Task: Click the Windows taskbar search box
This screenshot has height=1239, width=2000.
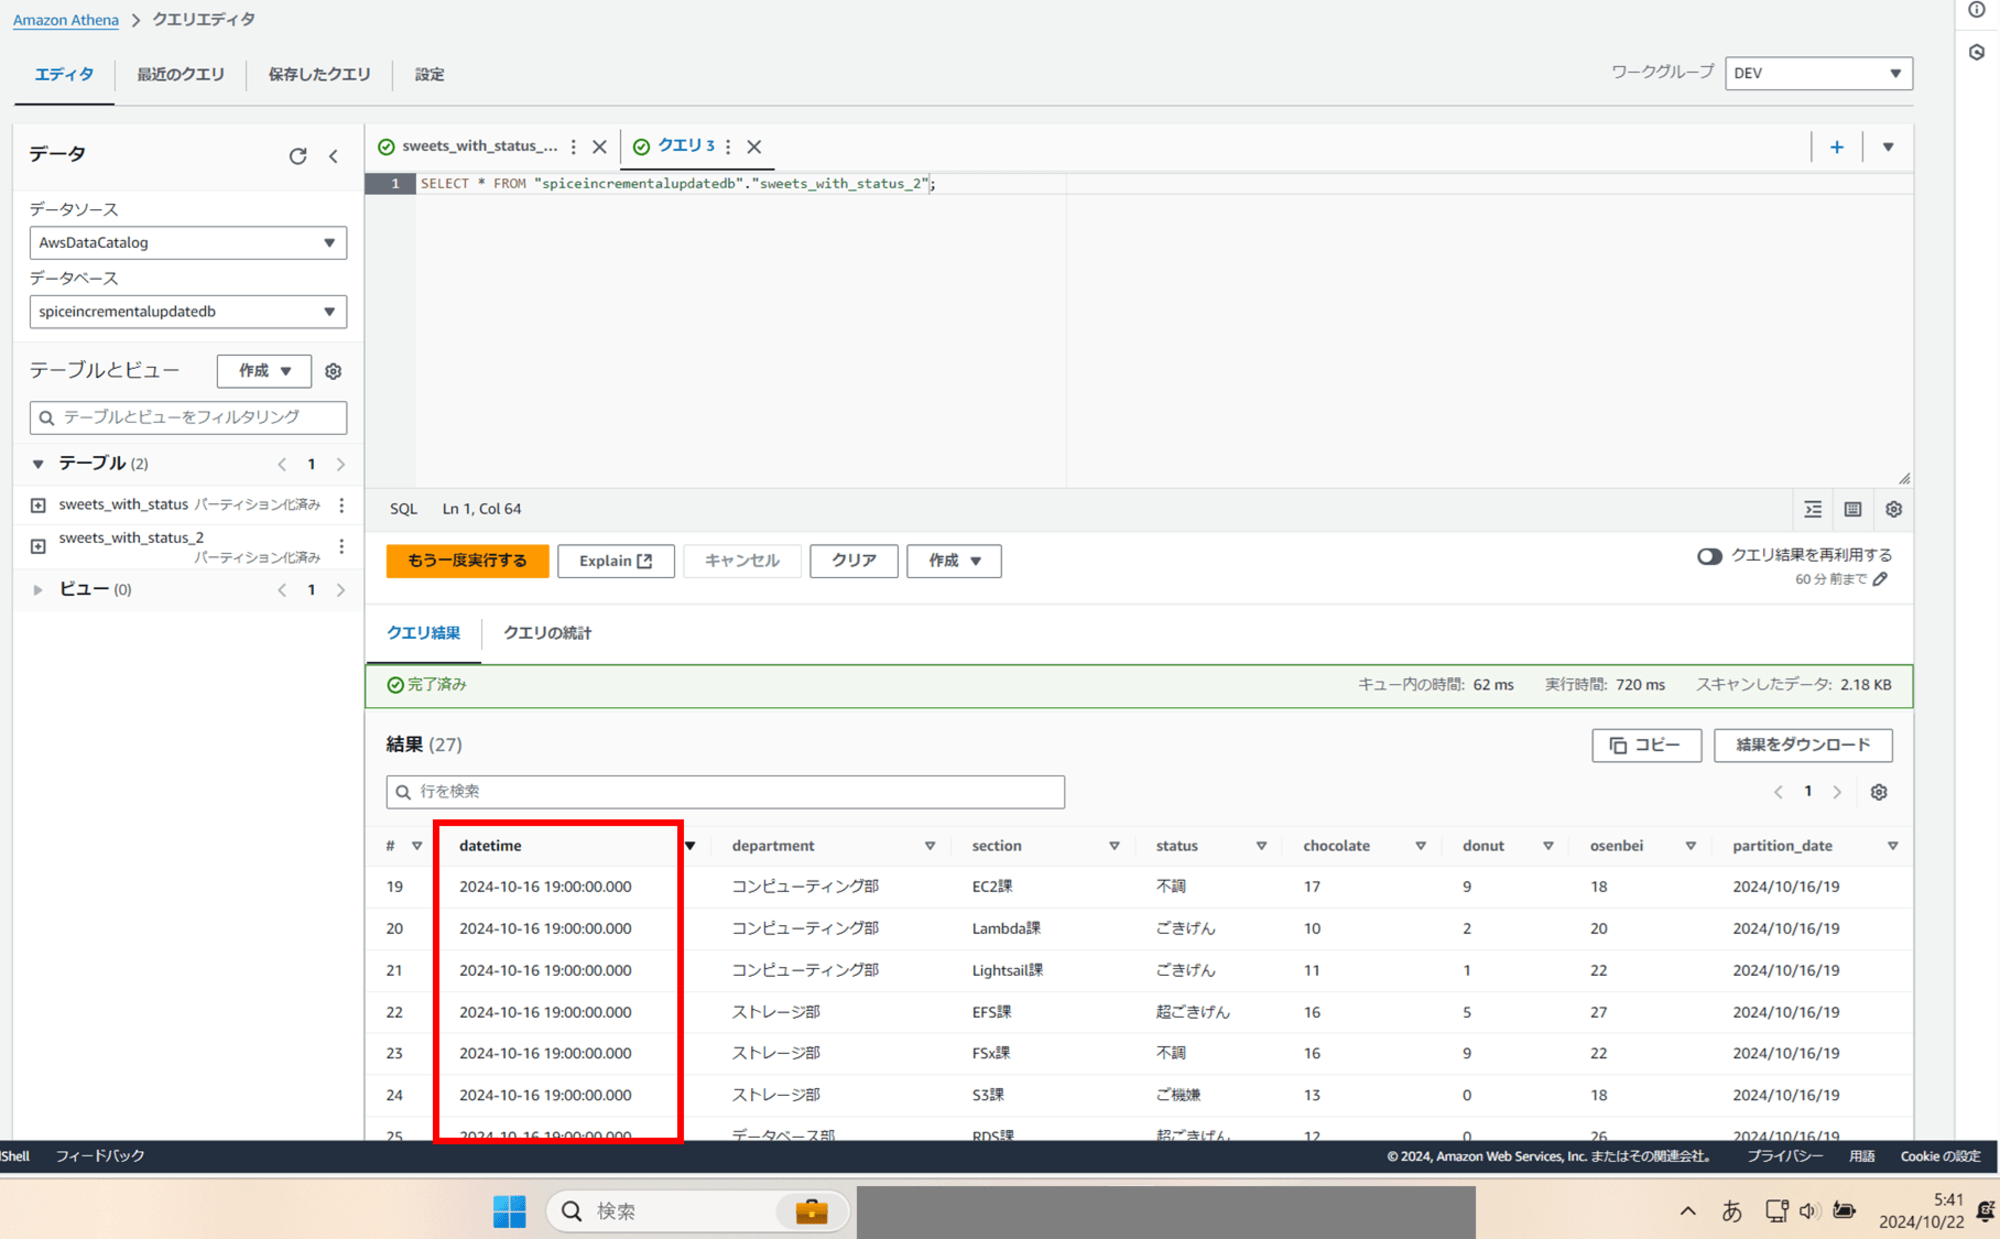Action: pyautogui.click(x=698, y=1211)
